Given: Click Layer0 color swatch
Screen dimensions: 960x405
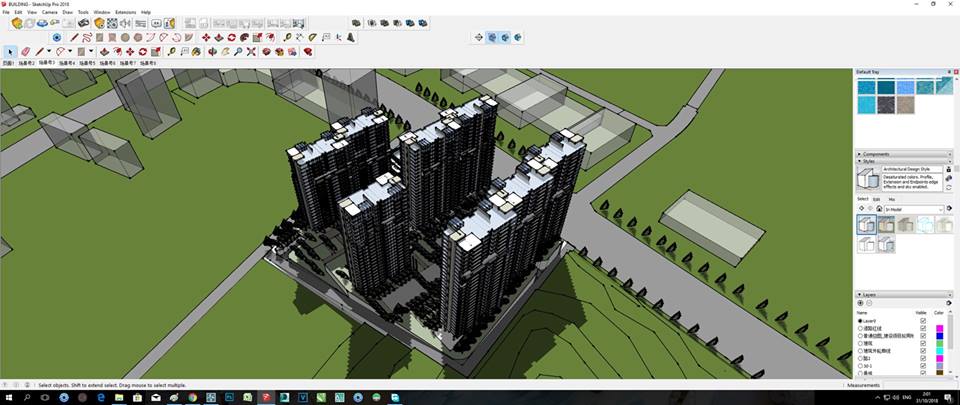Looking at the screenshot, I should click(x=940, y=320).
